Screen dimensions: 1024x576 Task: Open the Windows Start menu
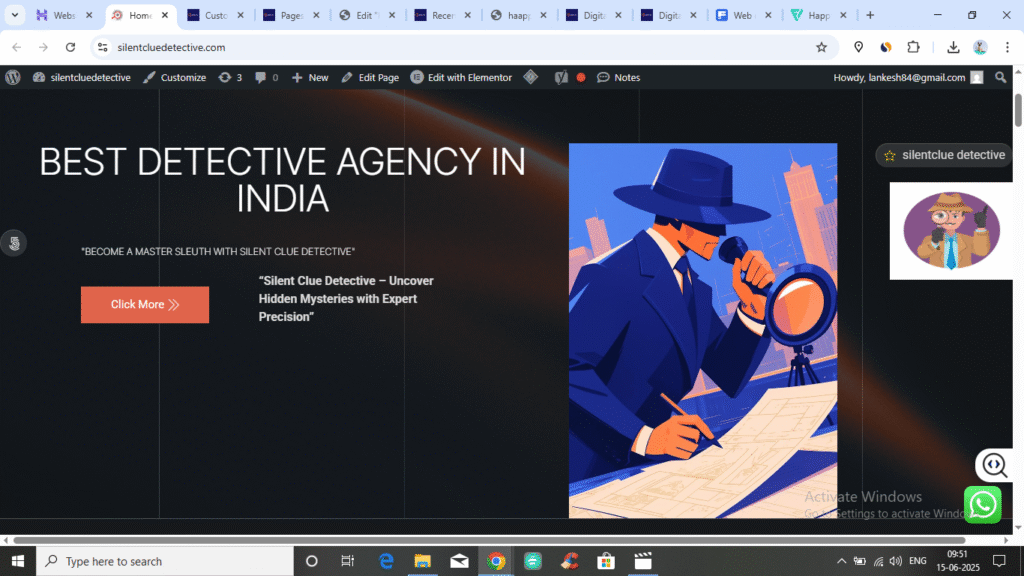tap(18, 561)
